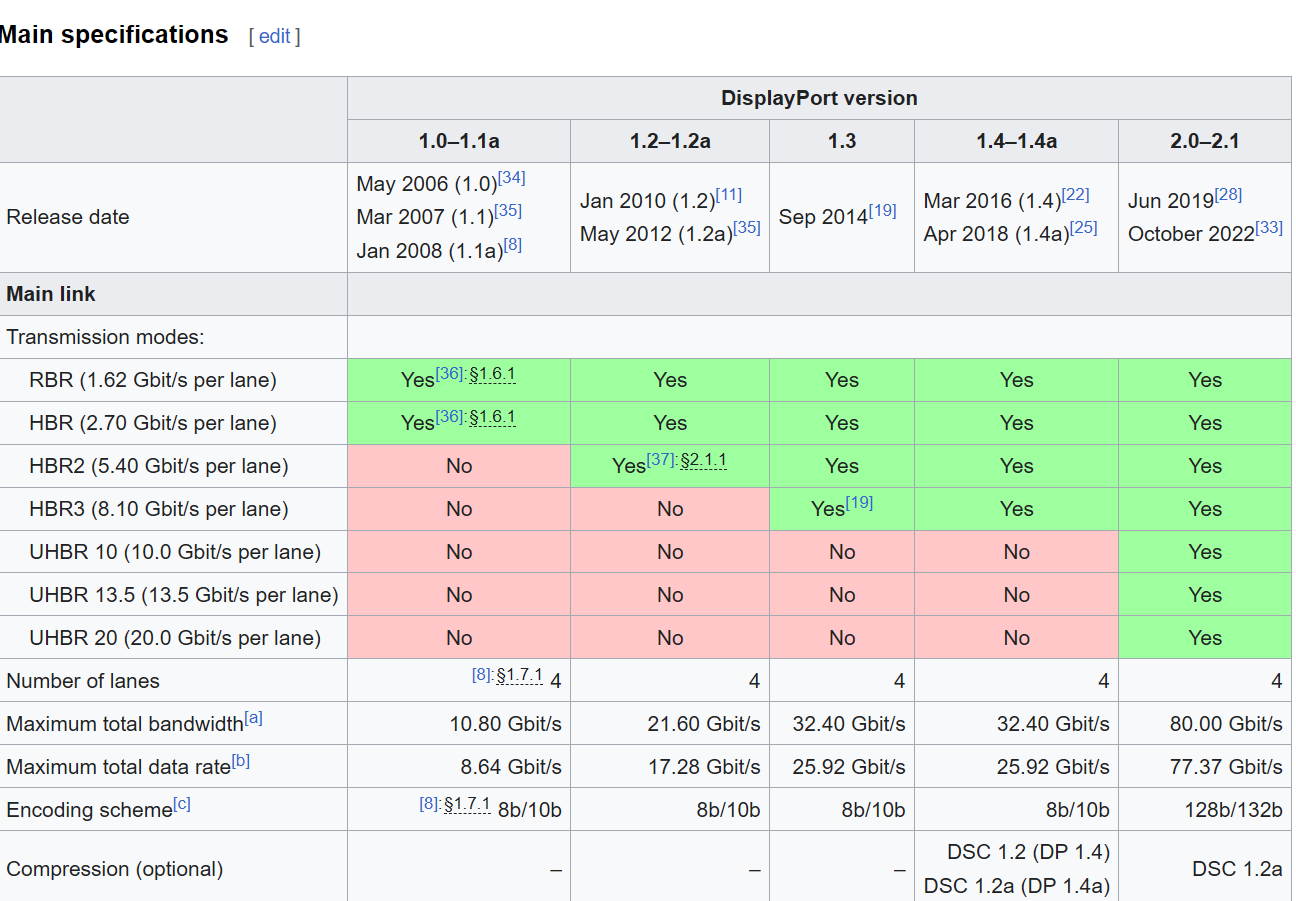This screenshot has width=1296, height=901.
Task: Open citation [19] after Sep 2014
Action: click(882, 210)
